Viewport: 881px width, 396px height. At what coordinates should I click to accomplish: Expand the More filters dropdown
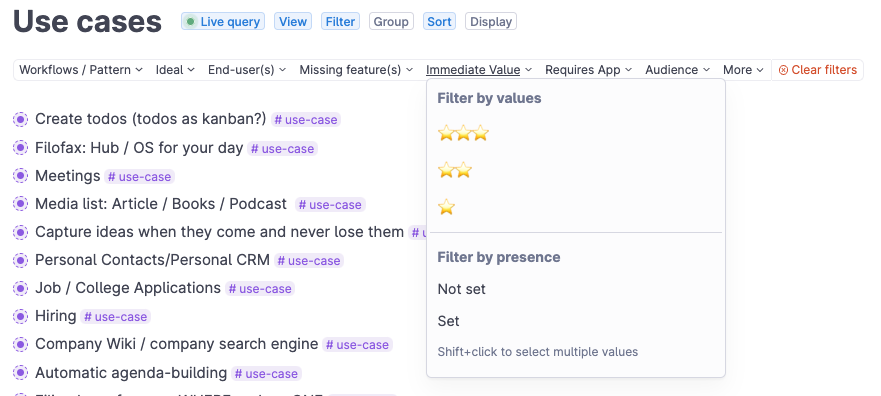click(x=743, y=70)
